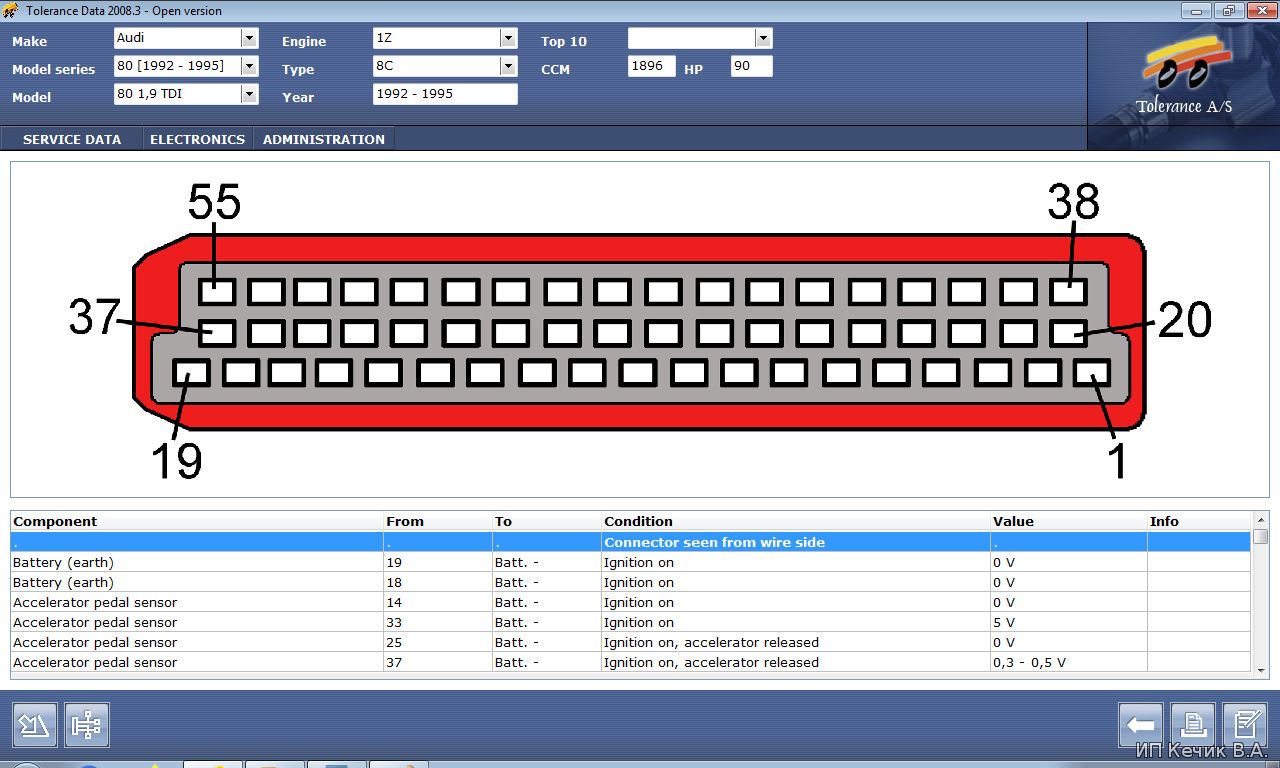This screenshot has width=1280, height=768.
Task: Go back using the left arrow button
Action: click(1141, 725)
